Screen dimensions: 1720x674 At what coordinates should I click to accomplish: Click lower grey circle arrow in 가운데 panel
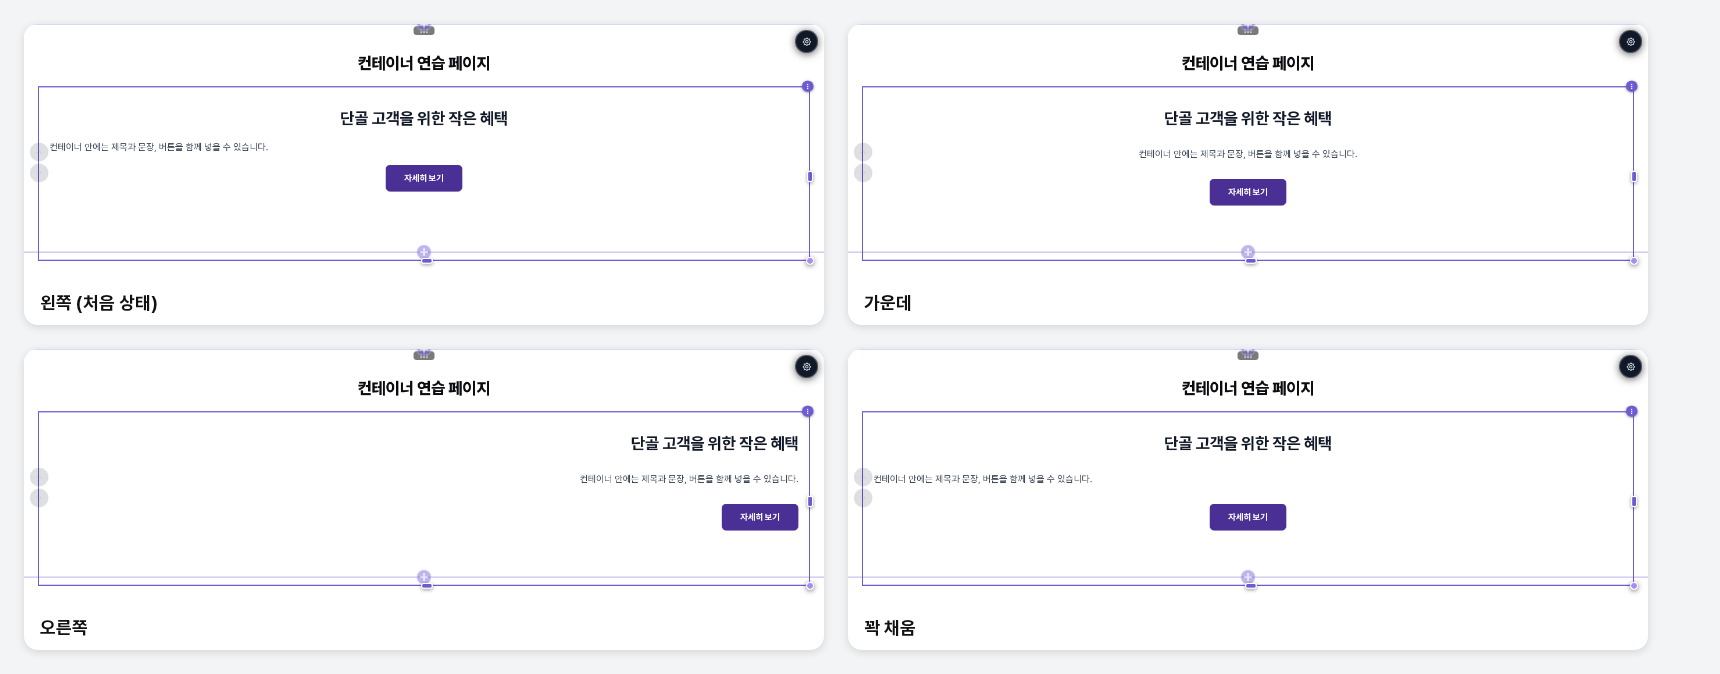tap(863, 173)
